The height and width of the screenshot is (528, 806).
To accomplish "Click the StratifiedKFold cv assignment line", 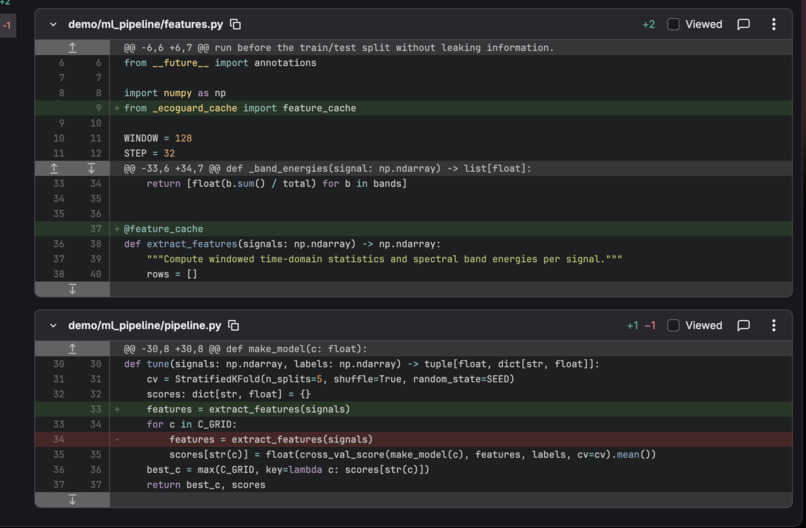I will [x=413, y=379].
